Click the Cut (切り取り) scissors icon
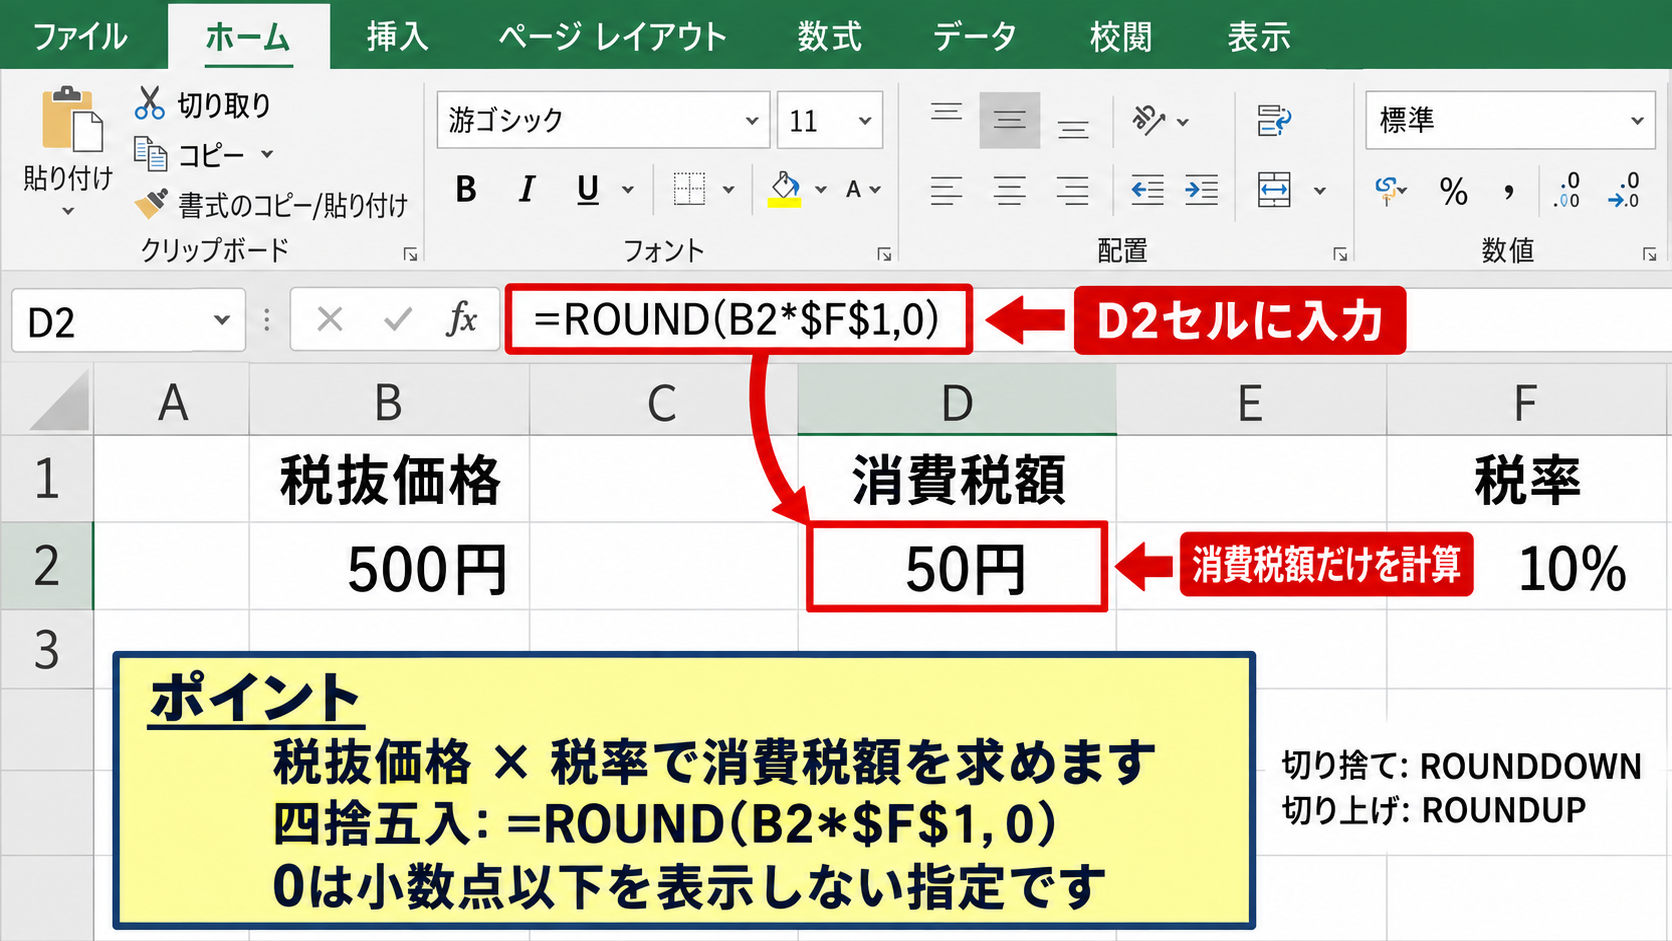Viewport: 1672px width, 941px height. [150, 103]
